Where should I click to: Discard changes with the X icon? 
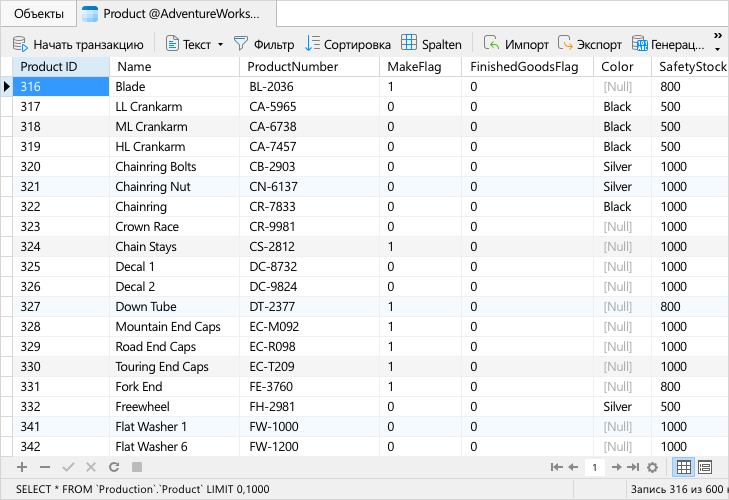(91, 467)
